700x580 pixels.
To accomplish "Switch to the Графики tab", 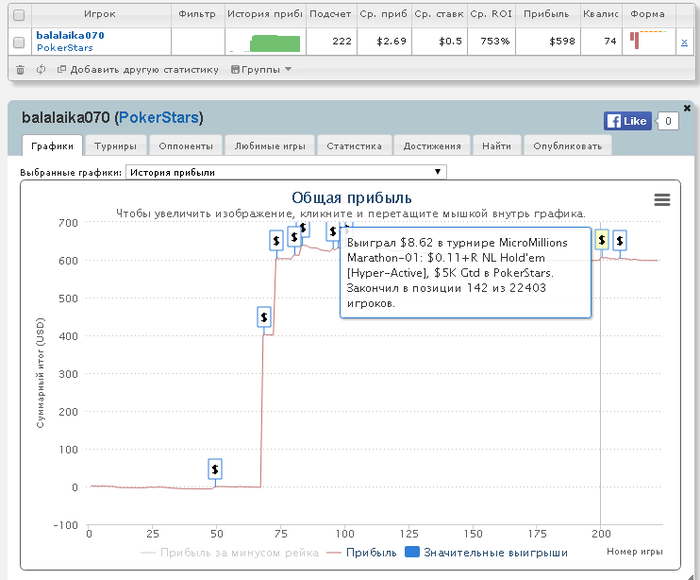I will point(52,146).
